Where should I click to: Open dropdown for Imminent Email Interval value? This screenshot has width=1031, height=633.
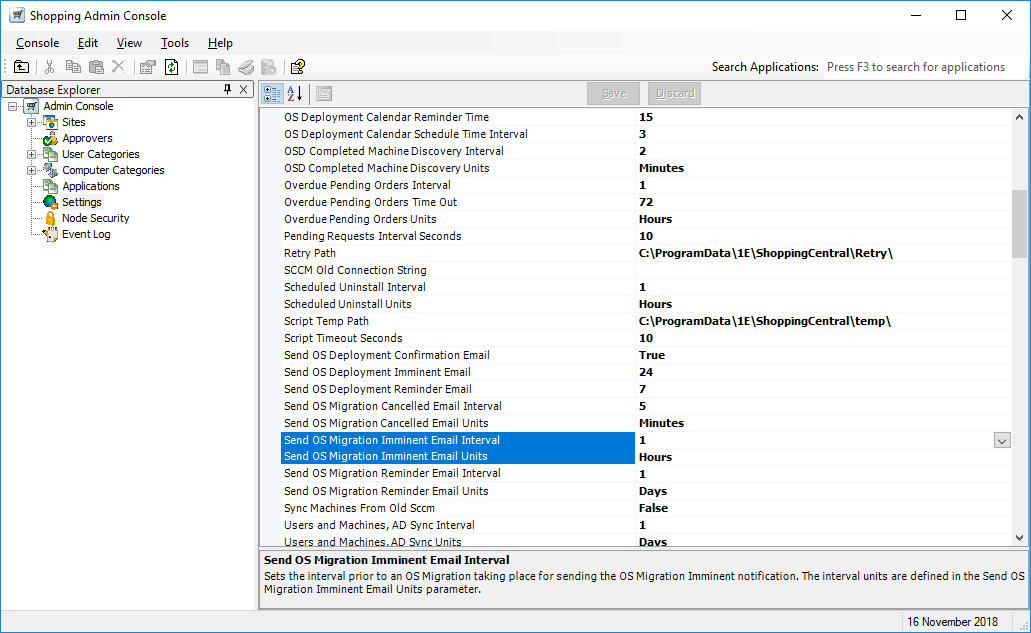point(1002,440)
